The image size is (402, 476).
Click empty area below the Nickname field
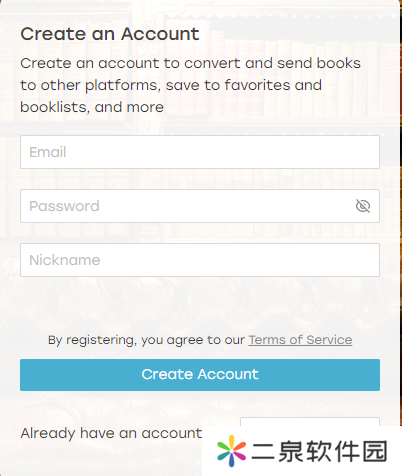[200, 303]
